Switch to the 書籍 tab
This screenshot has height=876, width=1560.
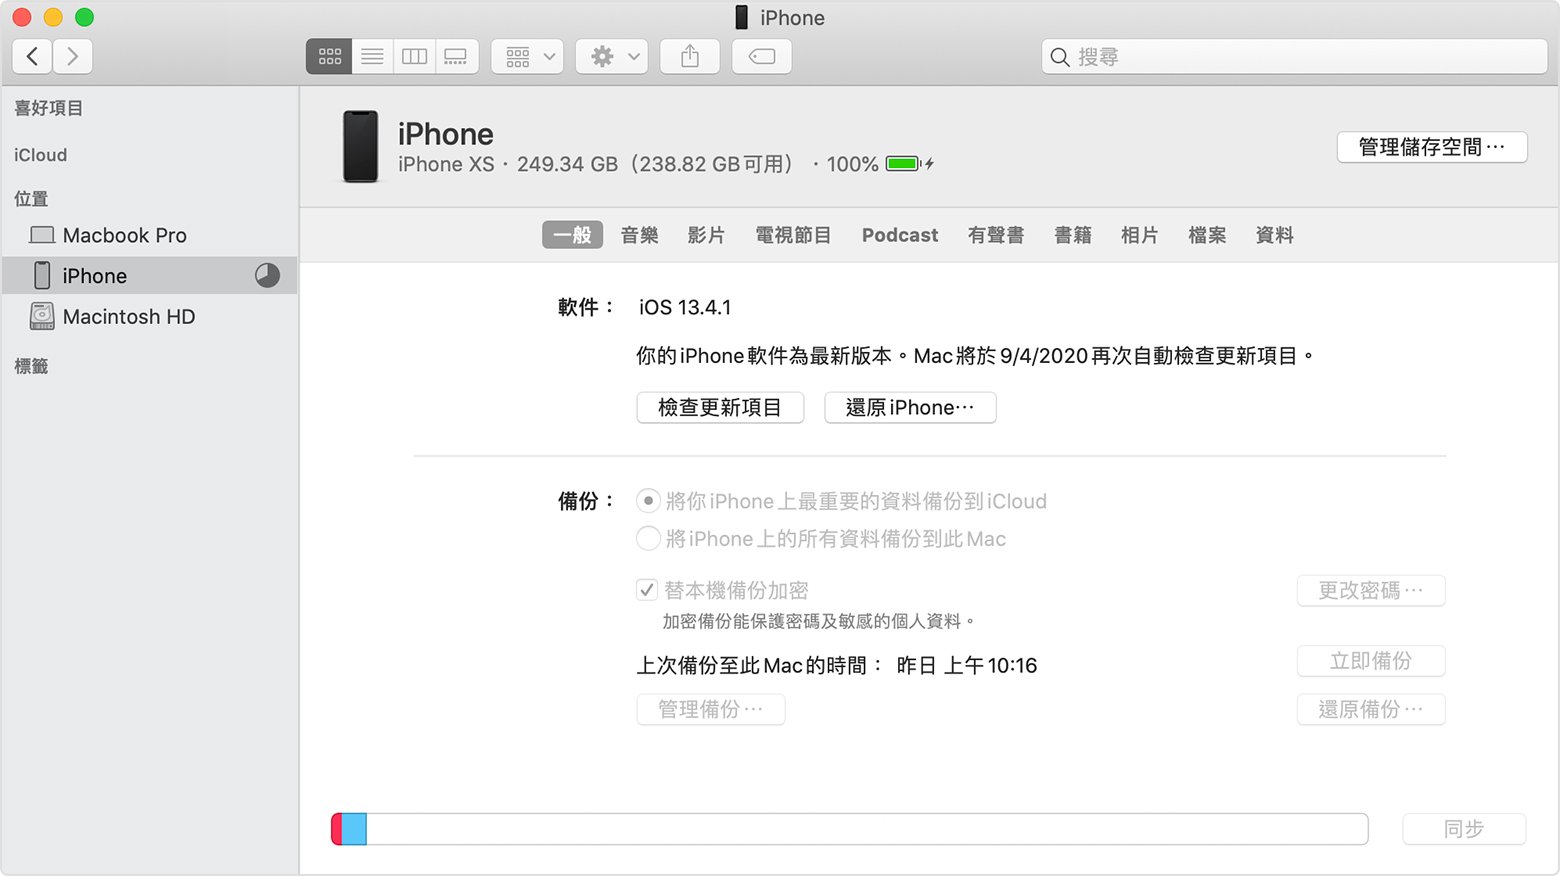[x=1073, y=235]
